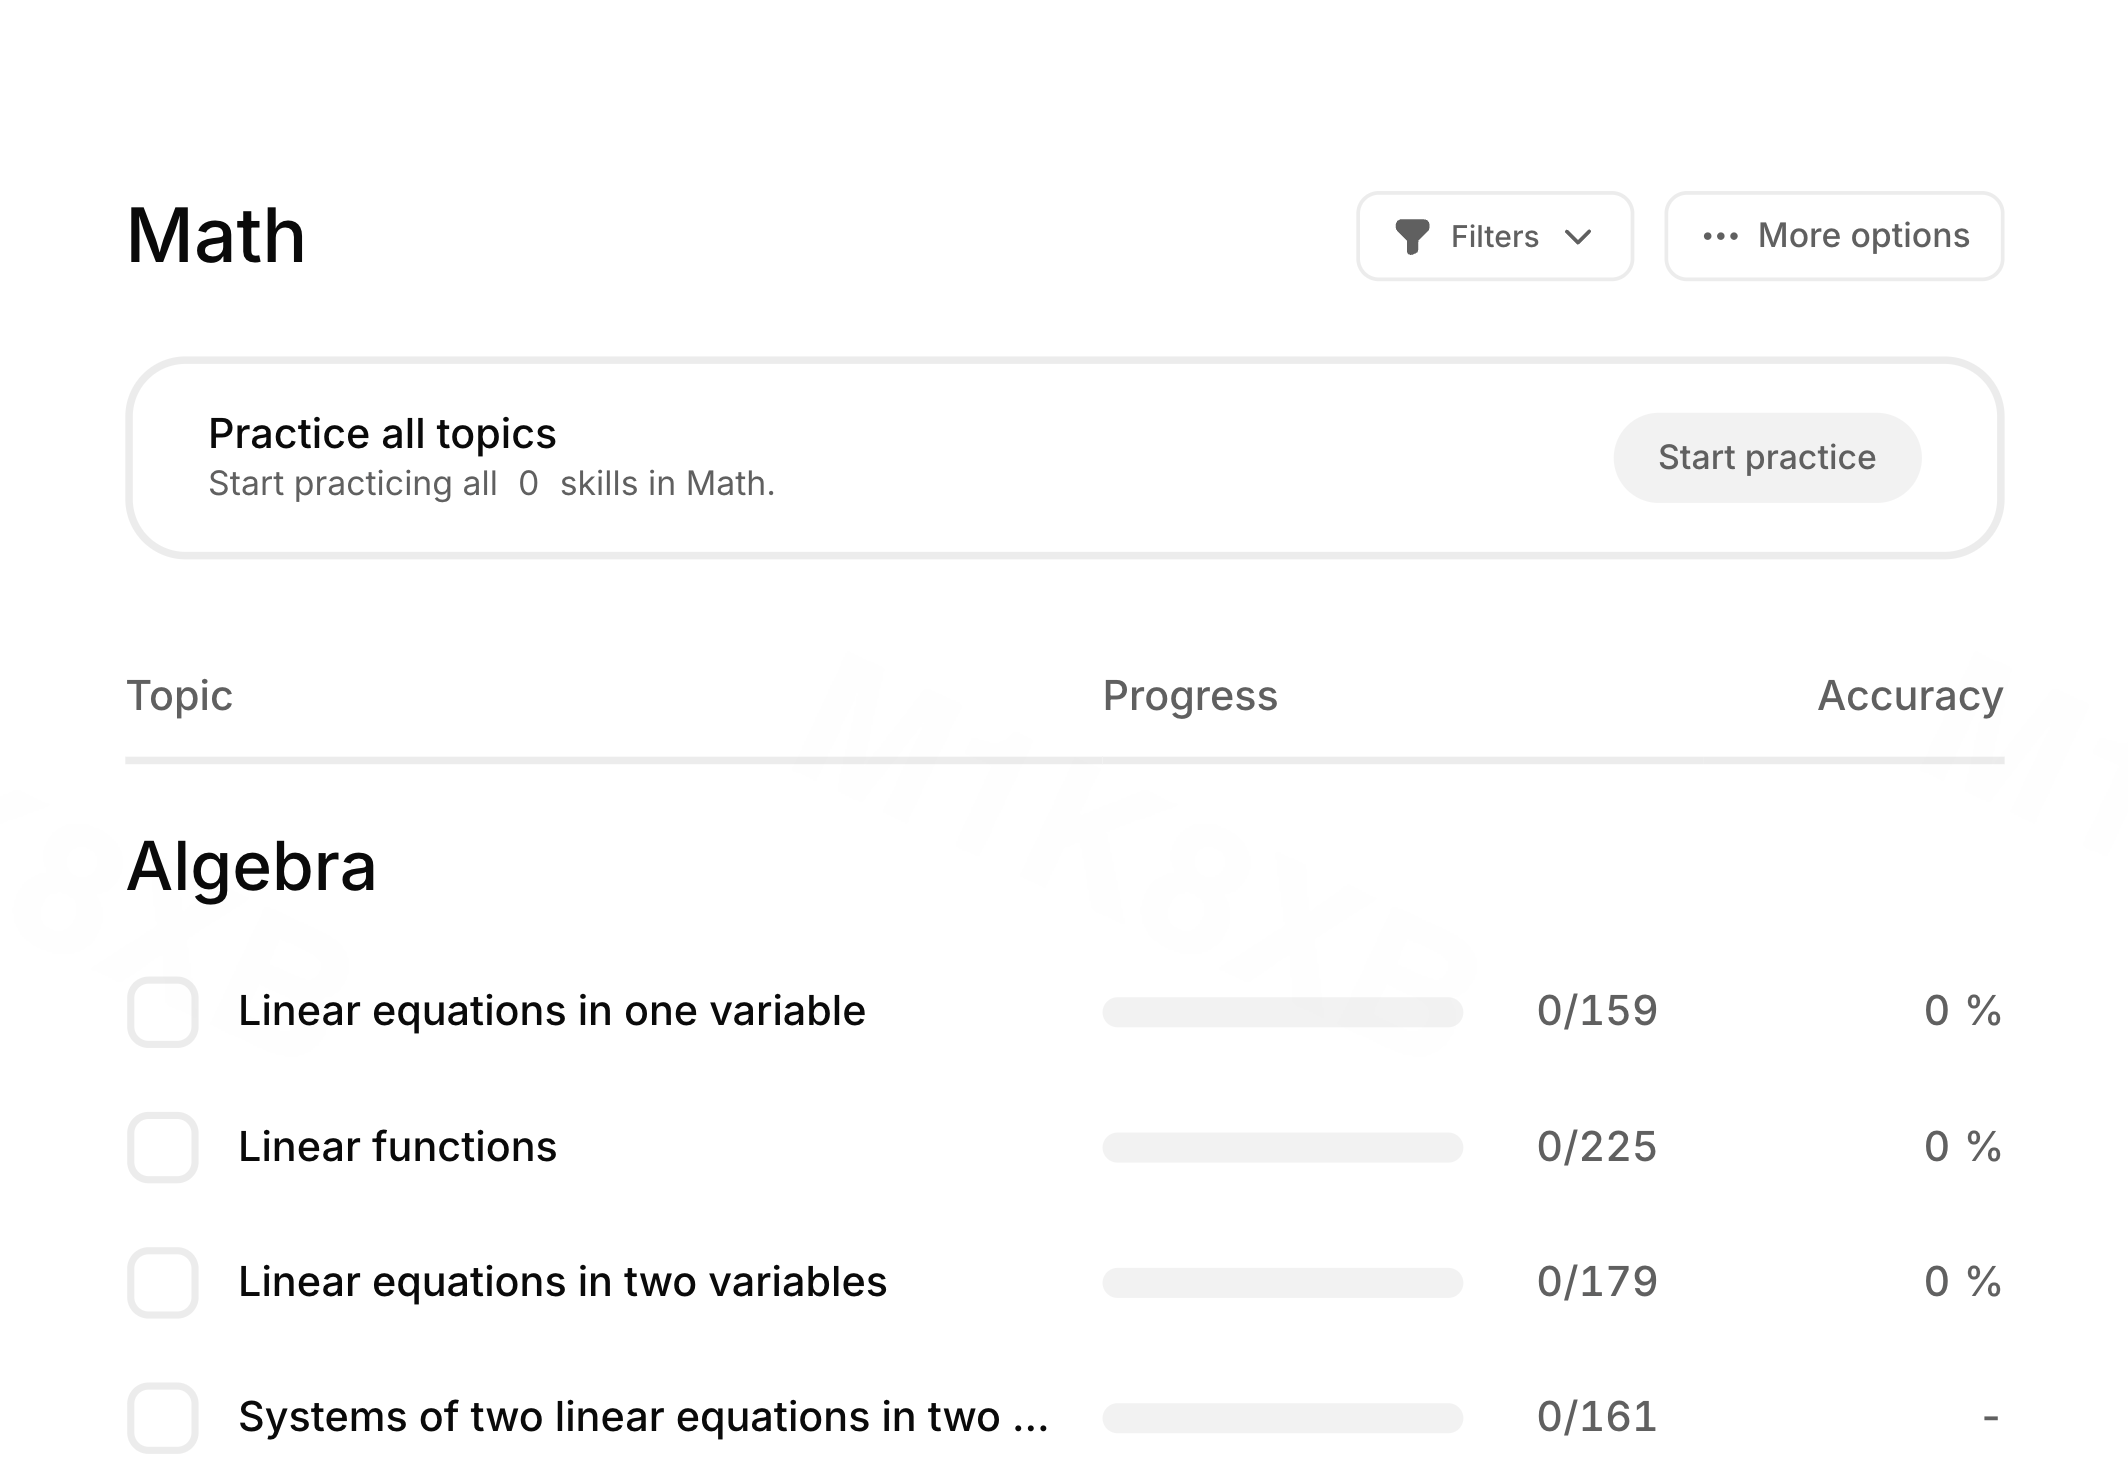Expand the Filters dropdown chevron
The height and width of the screenshot is (1484, 2128).
pyautogui.click(x=1578, y=237)
